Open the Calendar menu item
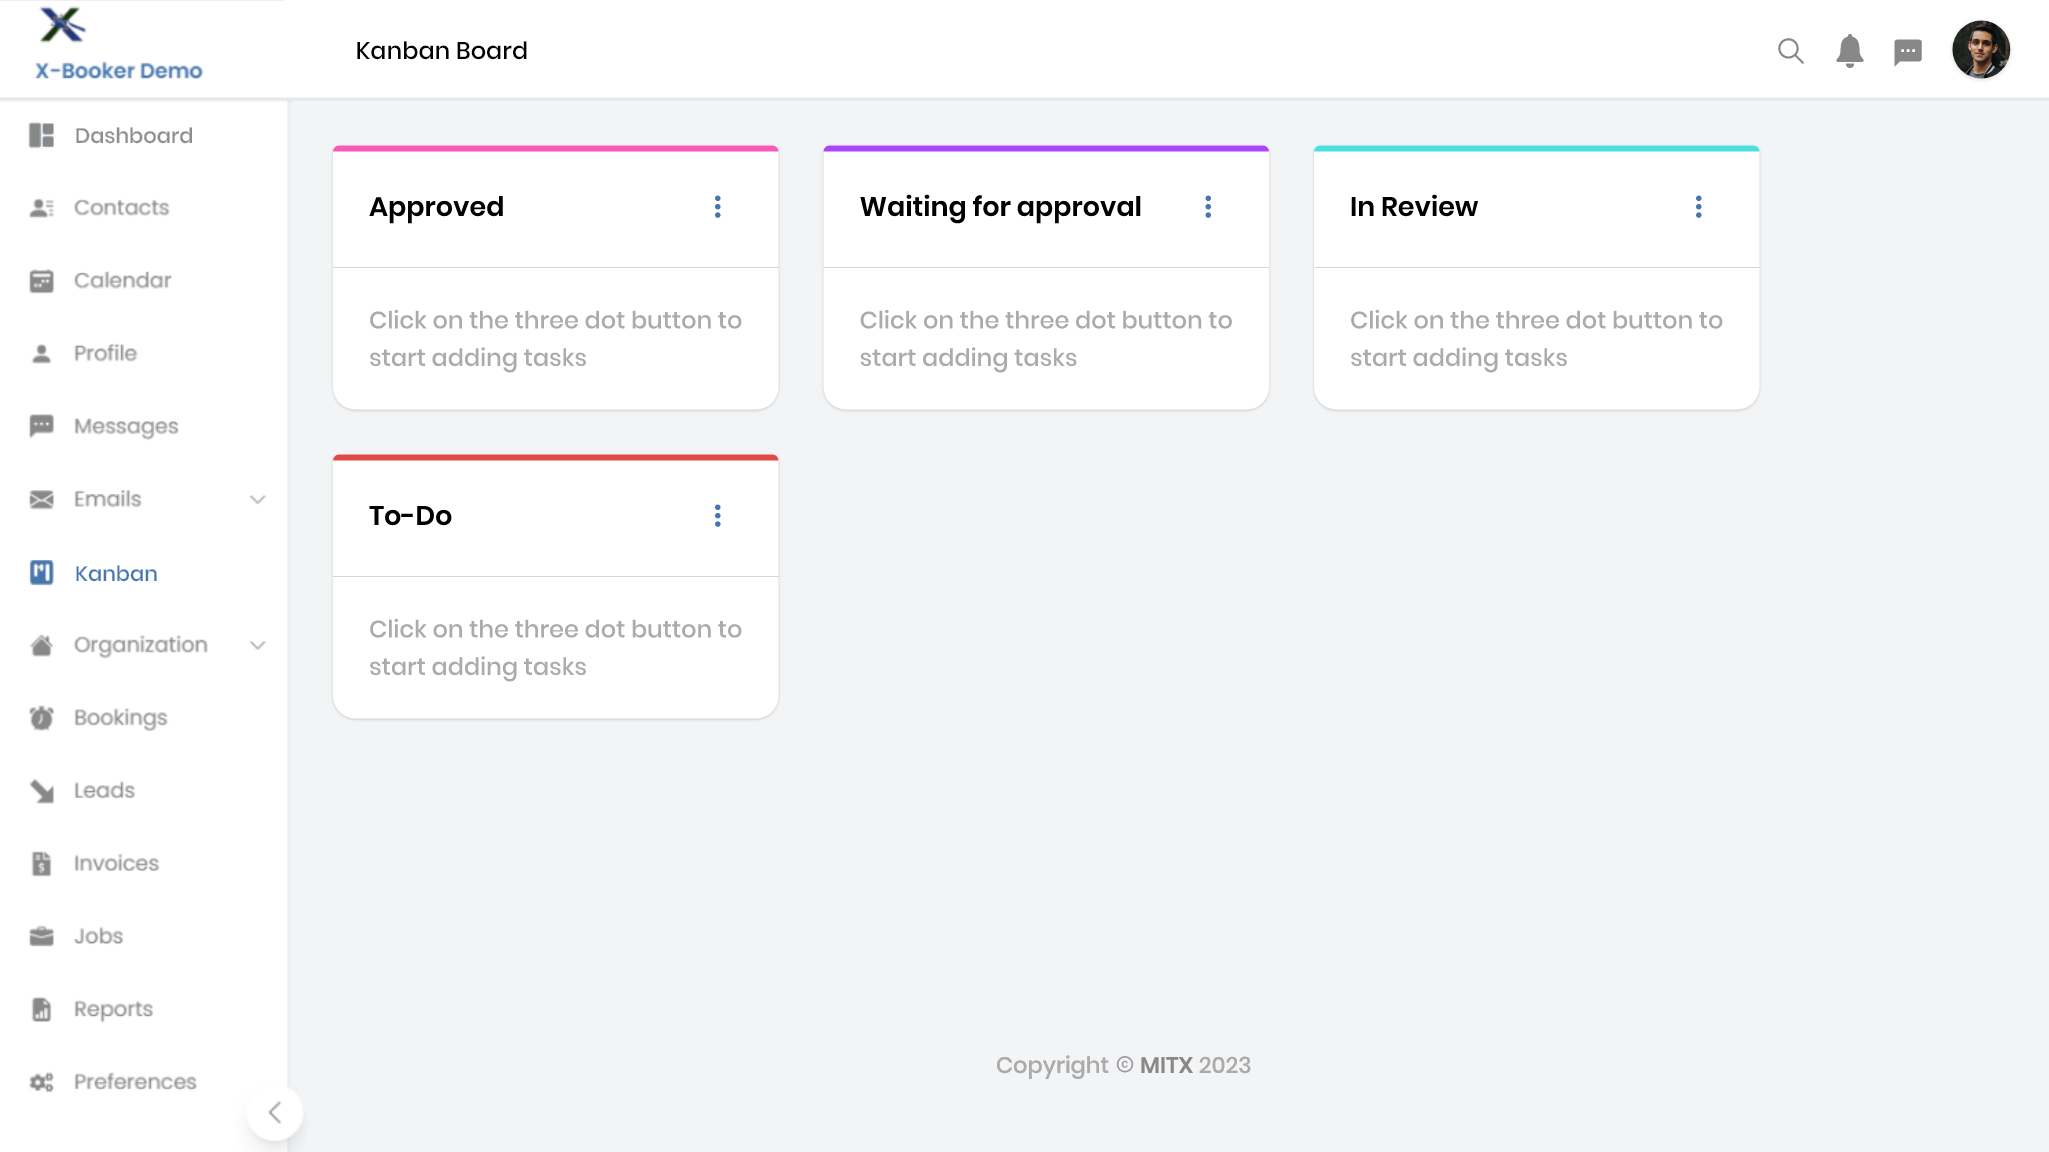This screenshot has width=2049, height=1152. [x=122, y=281]
